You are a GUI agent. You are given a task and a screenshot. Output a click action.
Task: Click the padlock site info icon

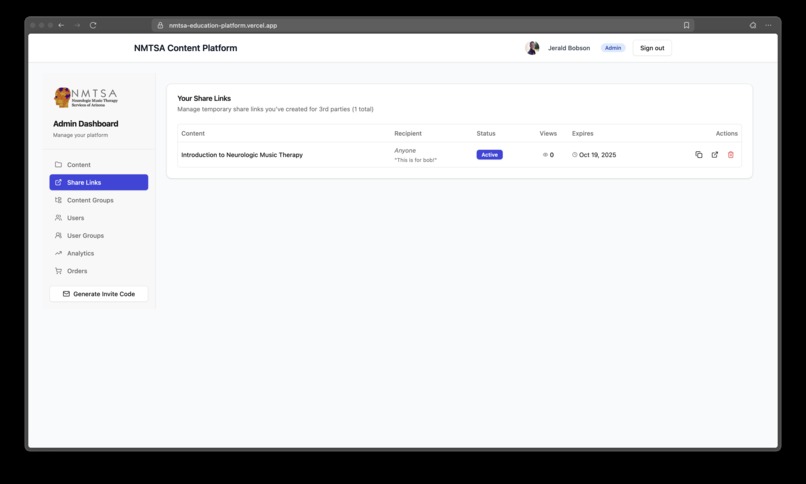click(160, 25)
